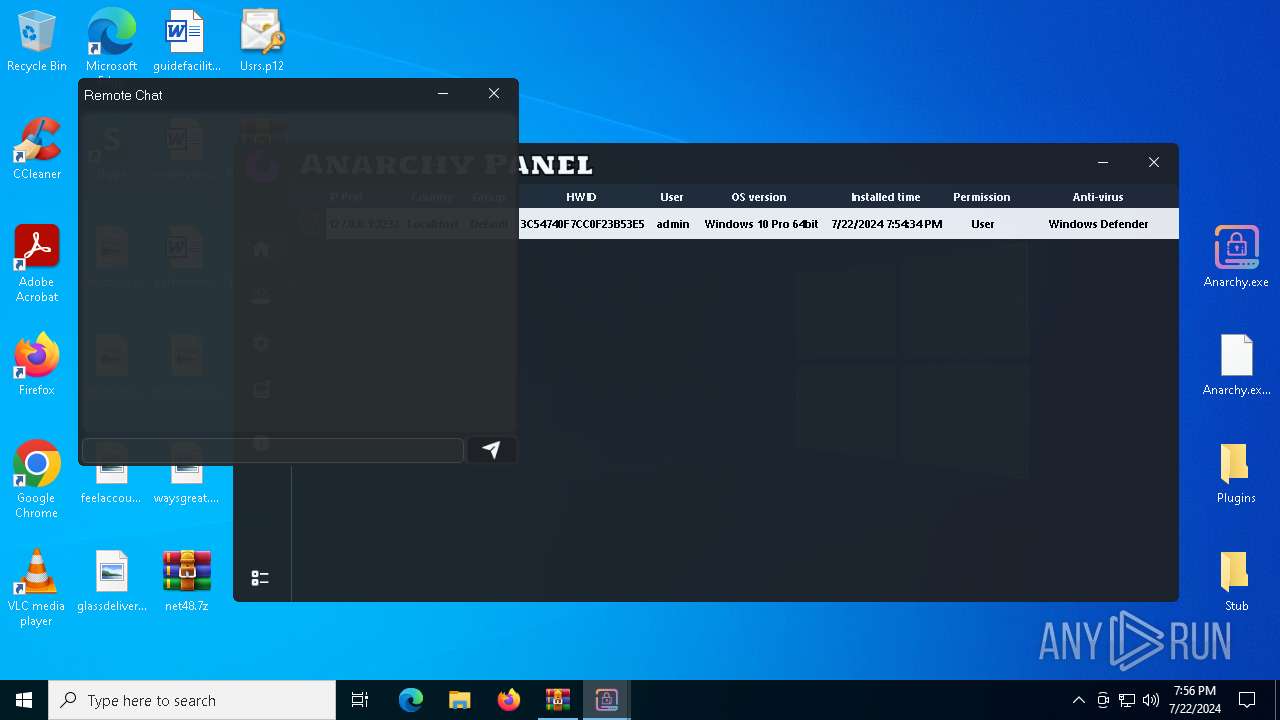Click the Permission column header
Screen dimensions: 1280x720
tap(982, 197)
